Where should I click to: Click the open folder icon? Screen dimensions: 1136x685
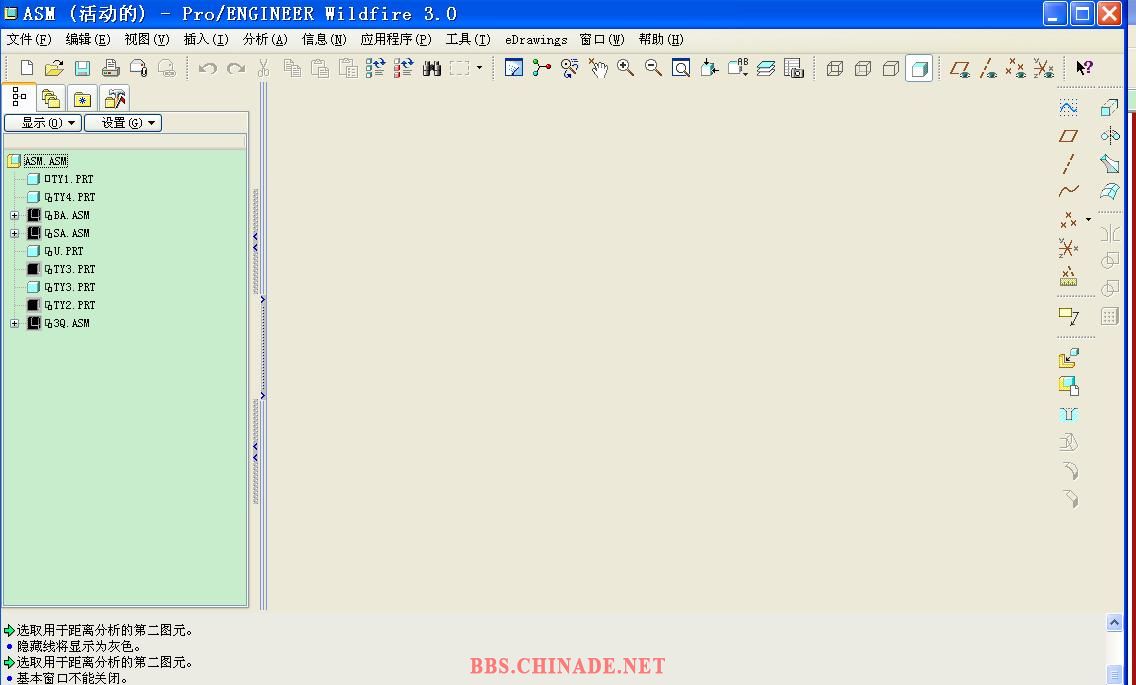pos(54,68)
